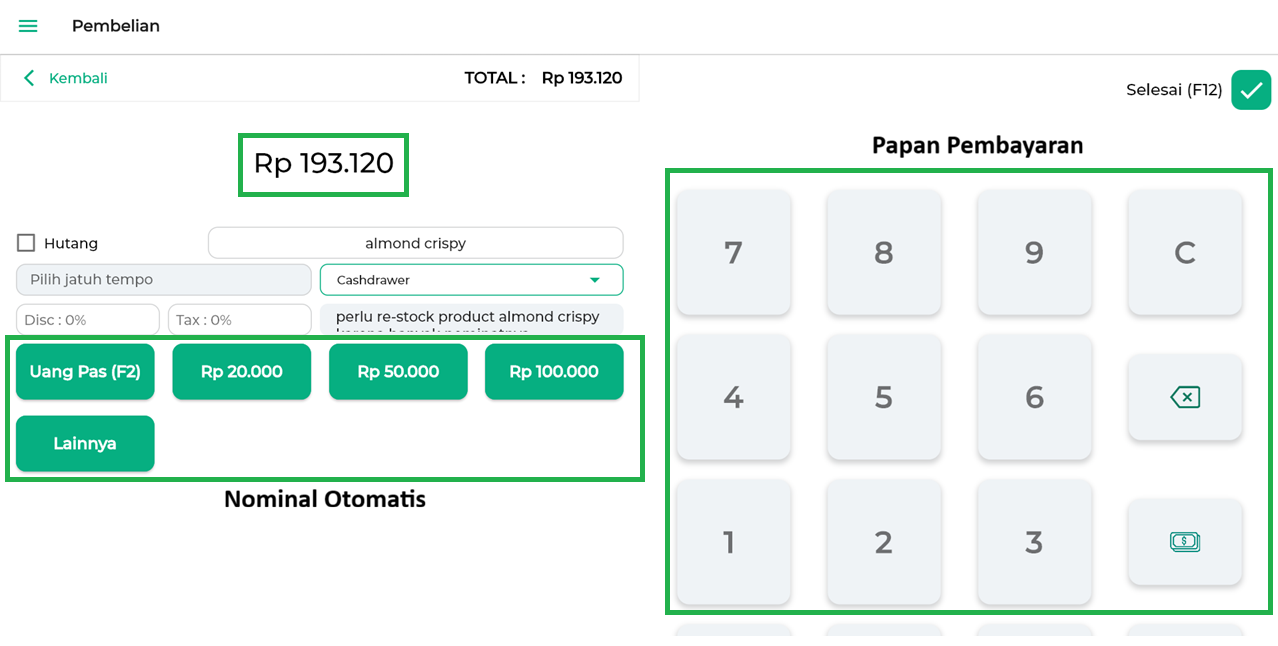Click the Lainnya button
Screen dimensions: 1278x646
[x=85, y=444]
